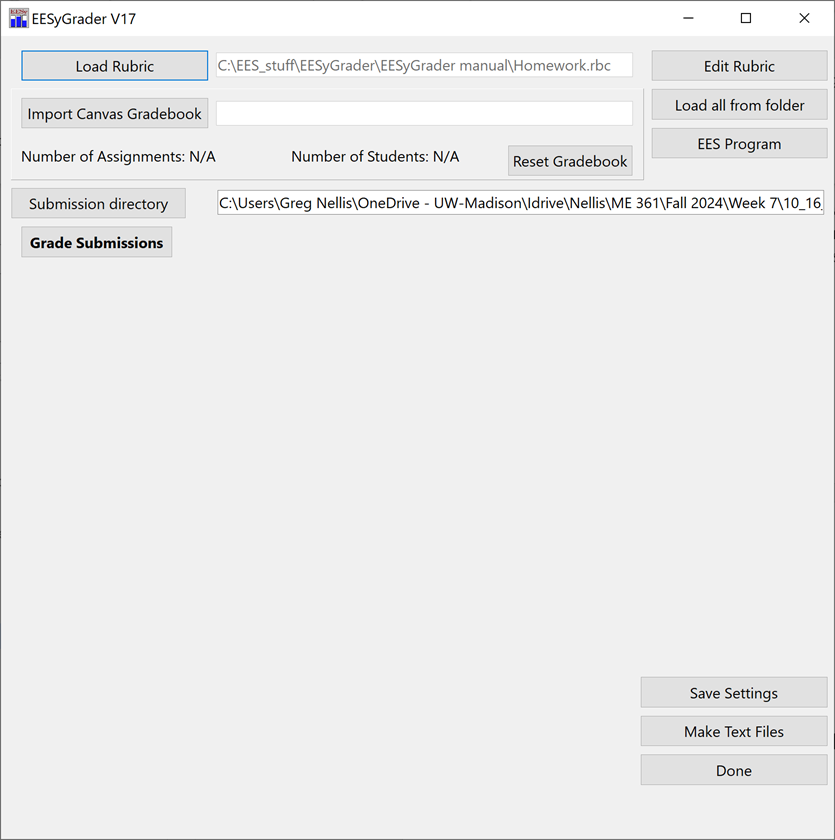
Task: Maximize the EESyGrader window
Action: (746, 18)
